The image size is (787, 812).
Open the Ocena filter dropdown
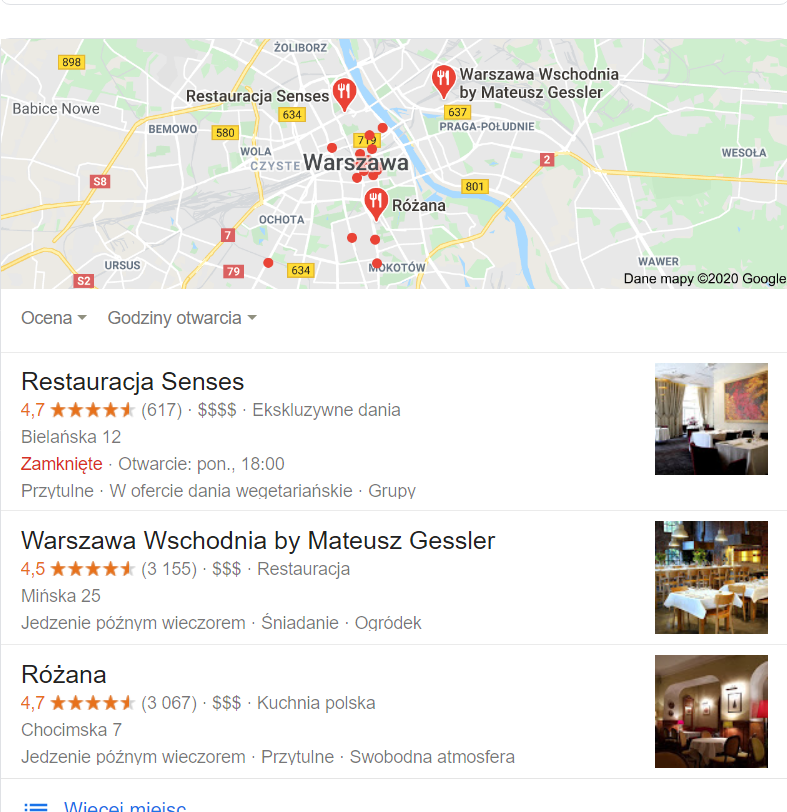point(54,318)
